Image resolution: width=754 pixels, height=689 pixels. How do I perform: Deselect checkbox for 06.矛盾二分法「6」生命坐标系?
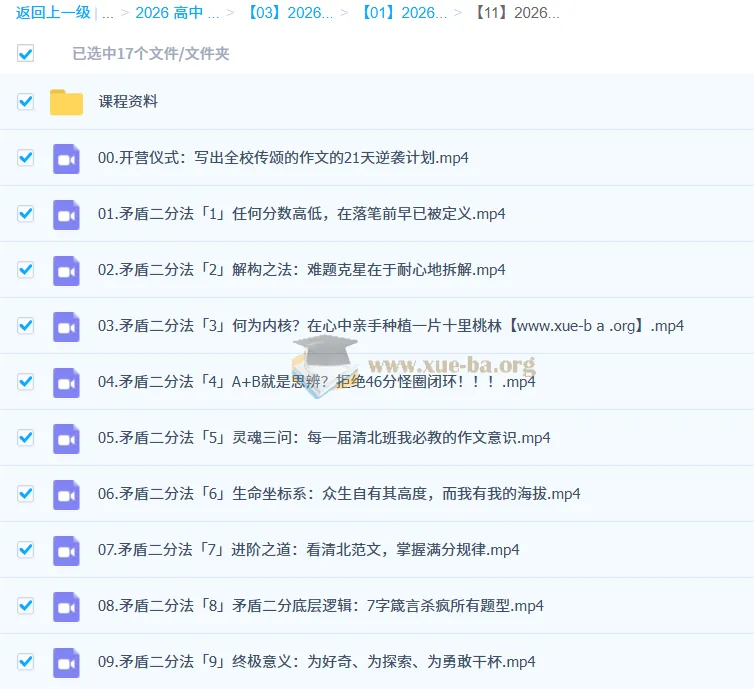point(26,494)
